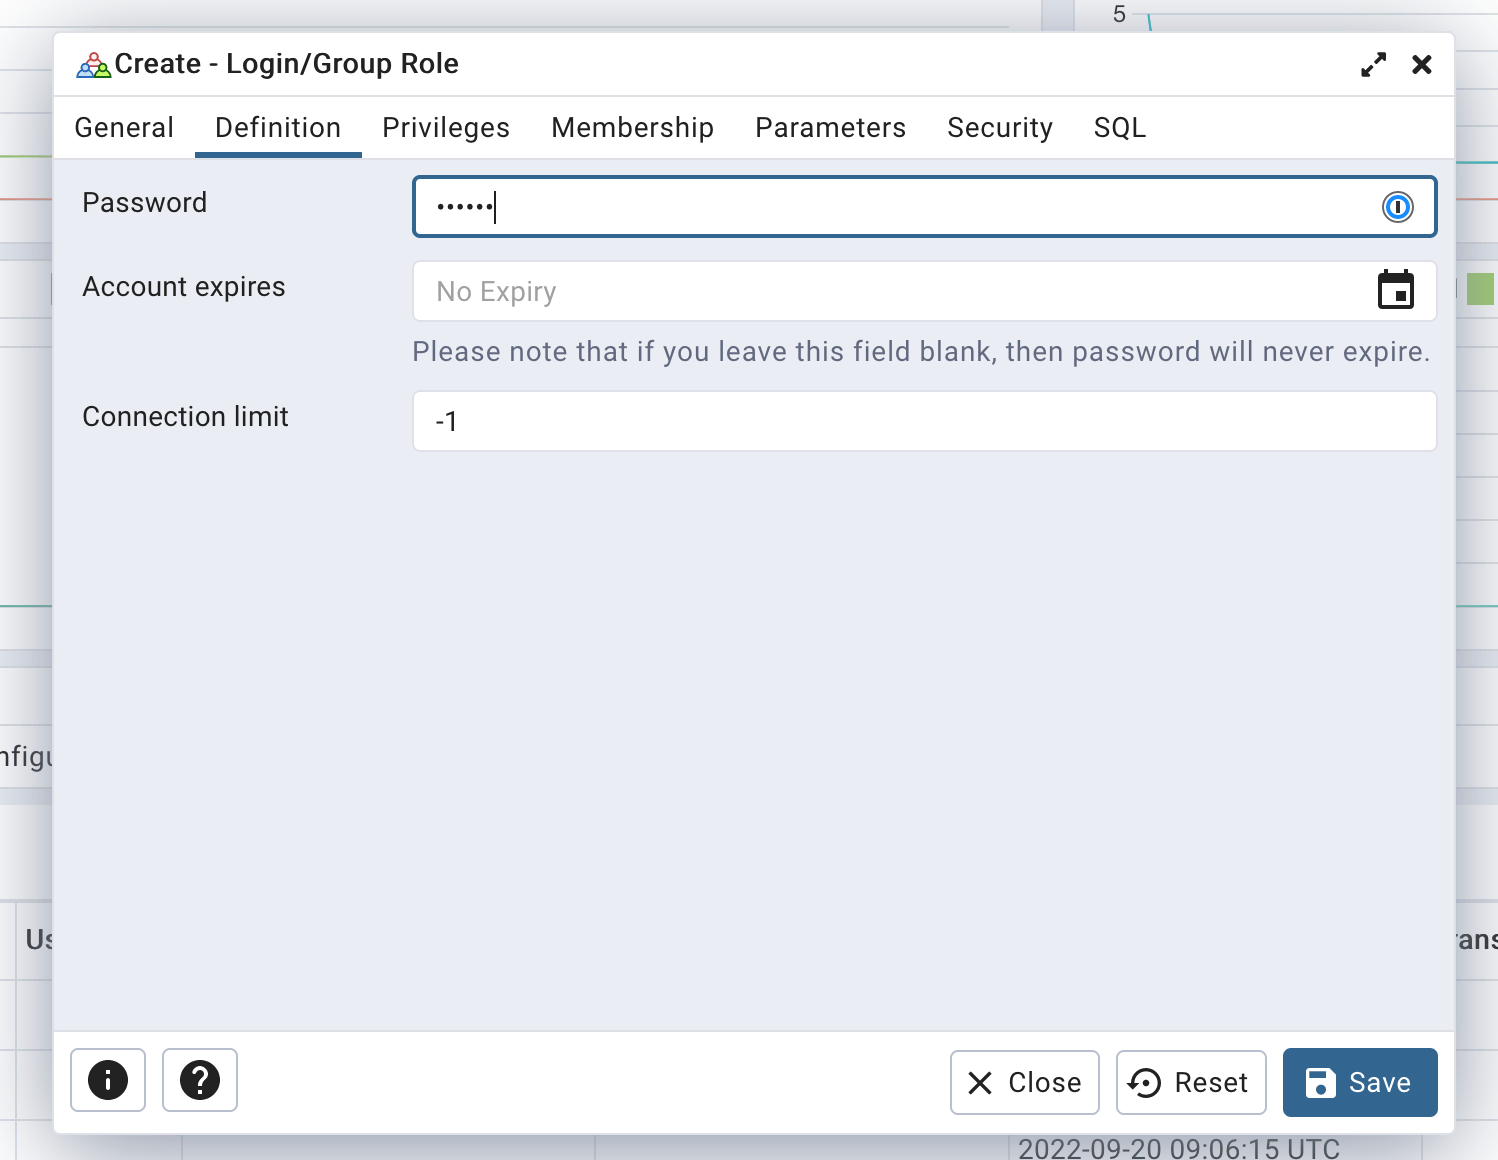The height and width of the screenshot is (1160, 1498).
Task: Click the Connection limit input field
Action: pos(924,421)
